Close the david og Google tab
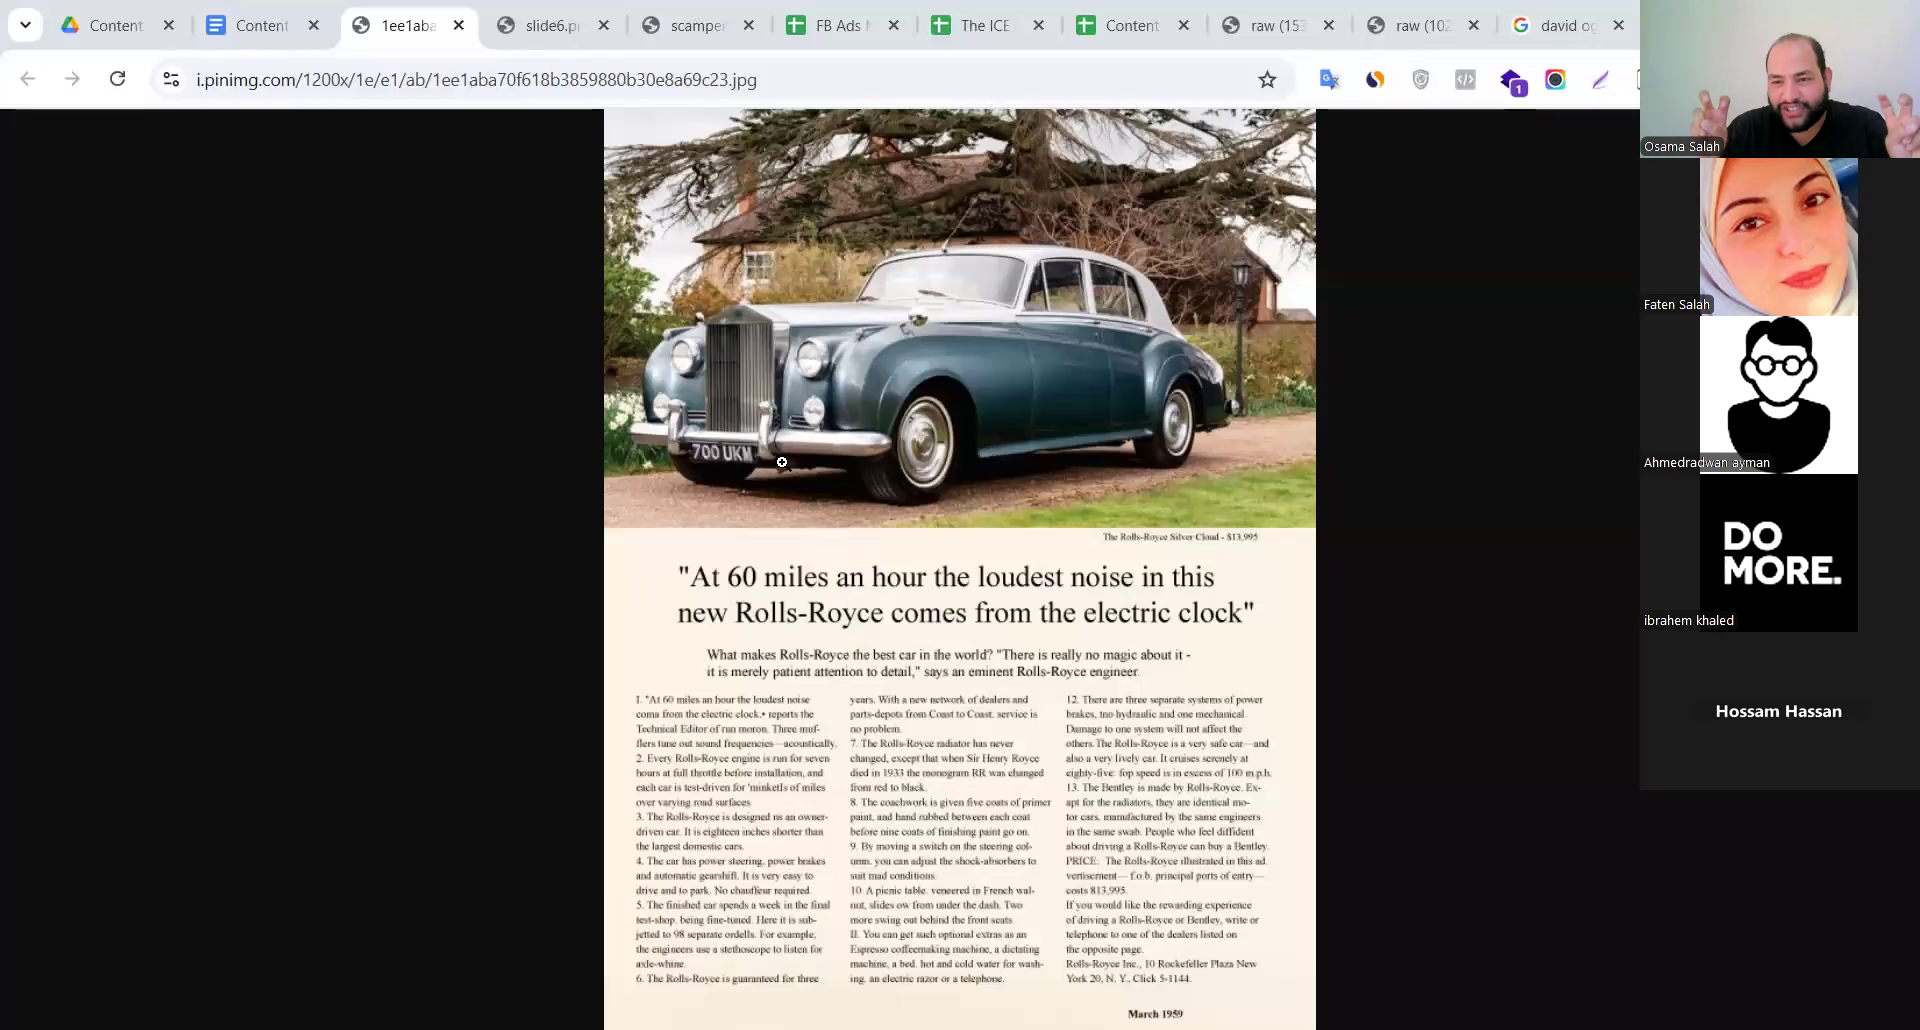This screenshot has height=1030, width=1920. (1619, 25)
